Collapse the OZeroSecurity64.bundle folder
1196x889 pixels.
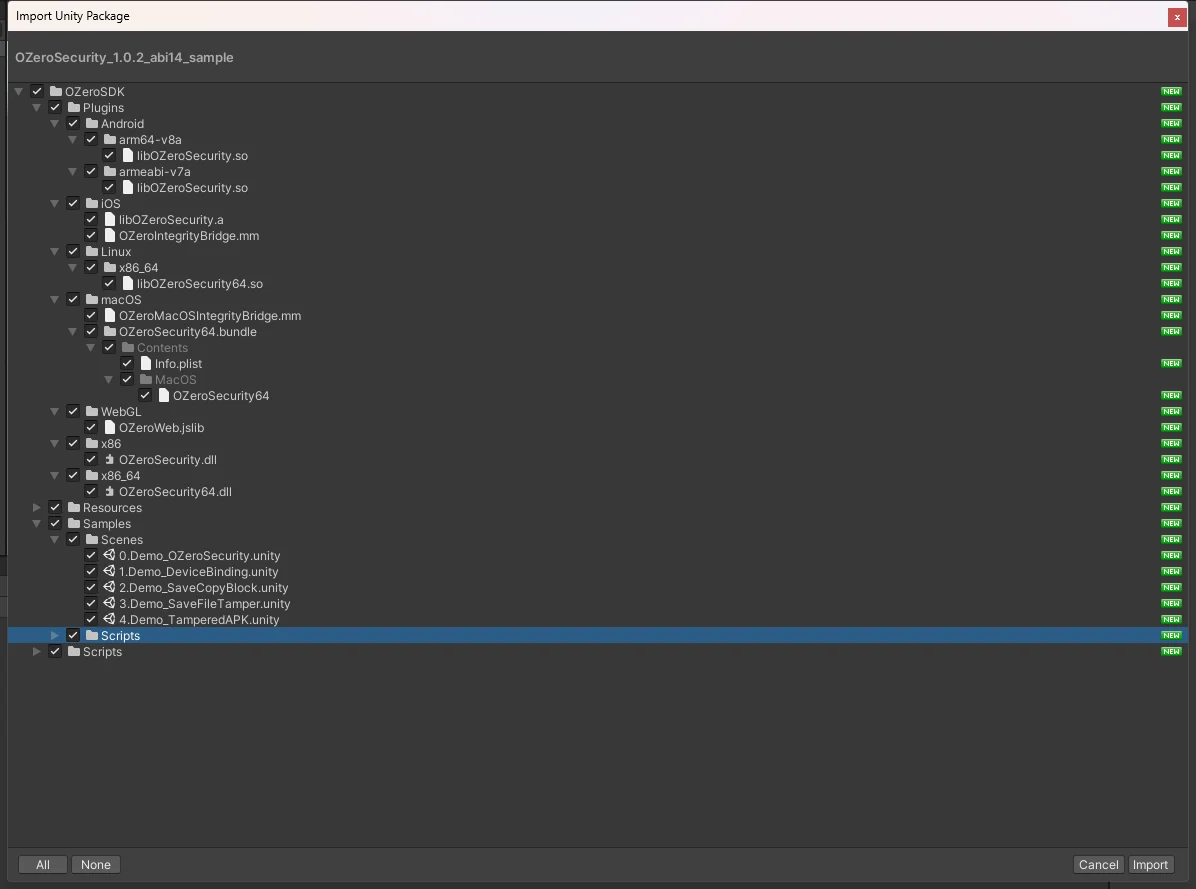click(73, 332)
